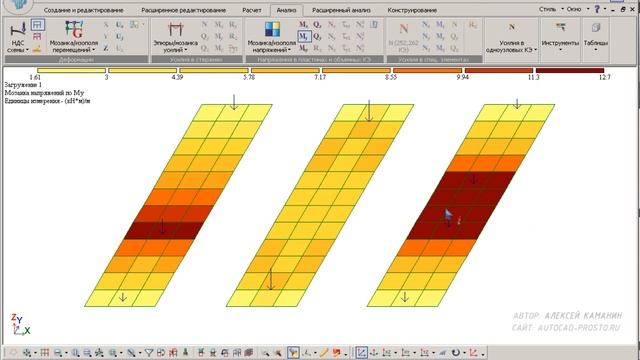Viewport: 640px width, 360px height.
Task: Open Усилия в одноузловых КЭ dropdown
Action: point(511,38)
